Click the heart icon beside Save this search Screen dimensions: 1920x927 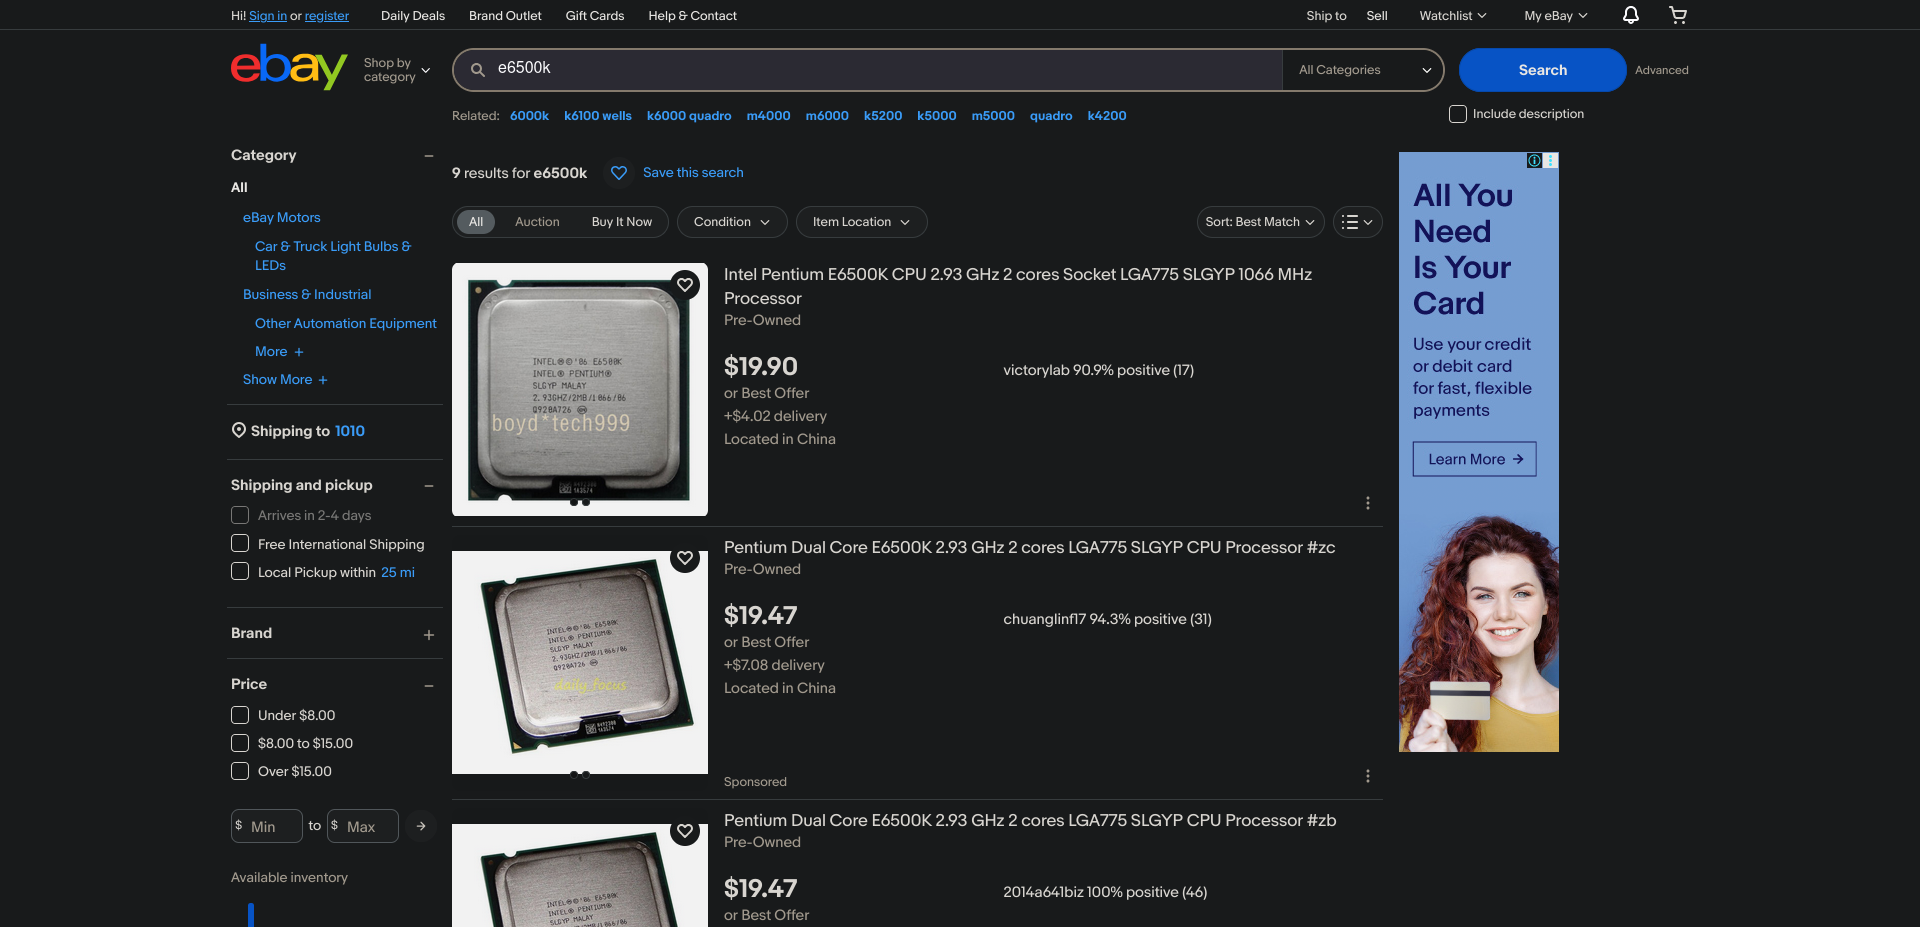619,173
